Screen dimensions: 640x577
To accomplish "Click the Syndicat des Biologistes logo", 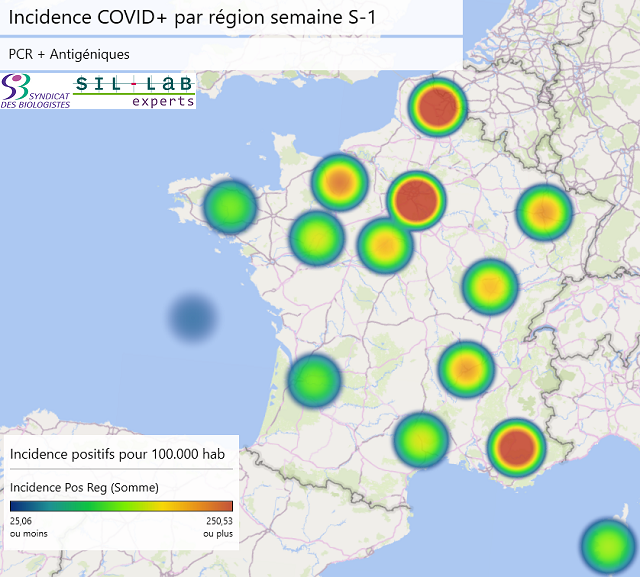I will click(36, 91).
